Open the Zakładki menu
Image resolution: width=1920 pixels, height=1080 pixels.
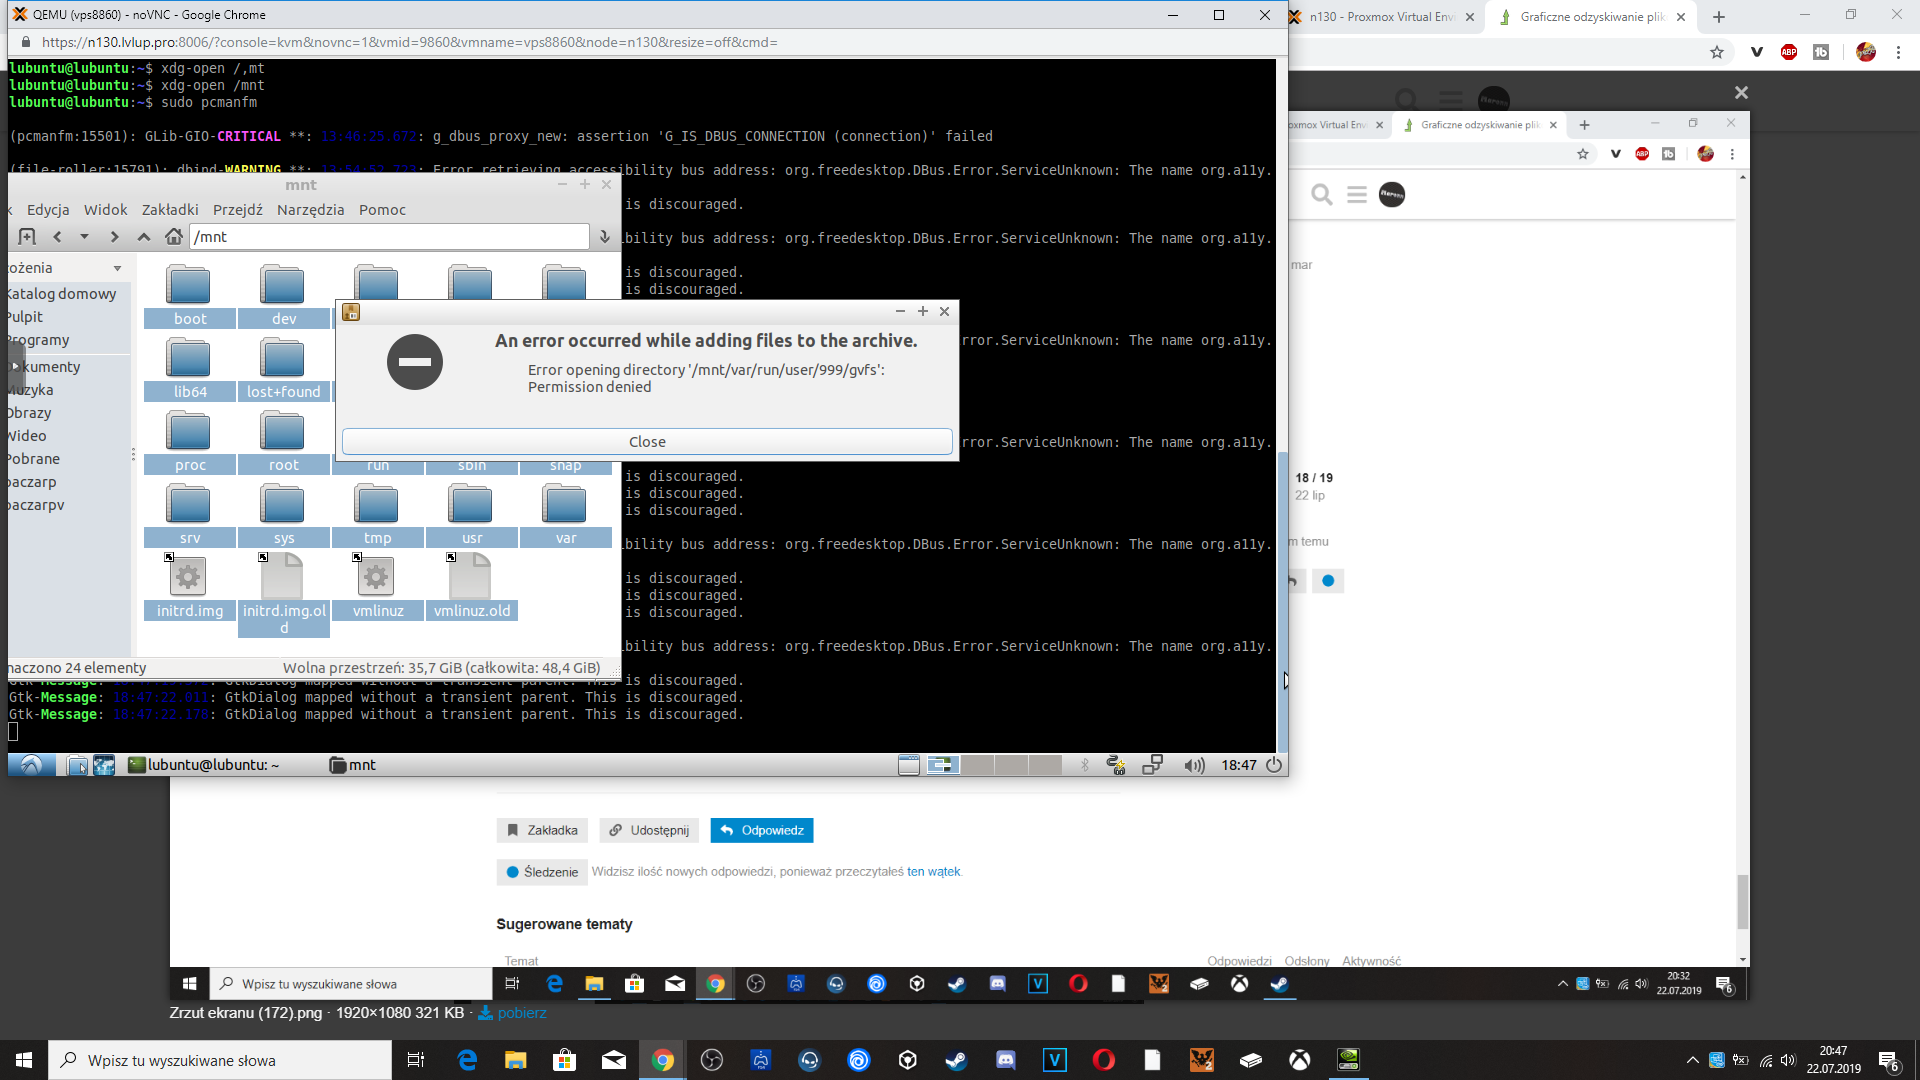[x=170, y=210]
